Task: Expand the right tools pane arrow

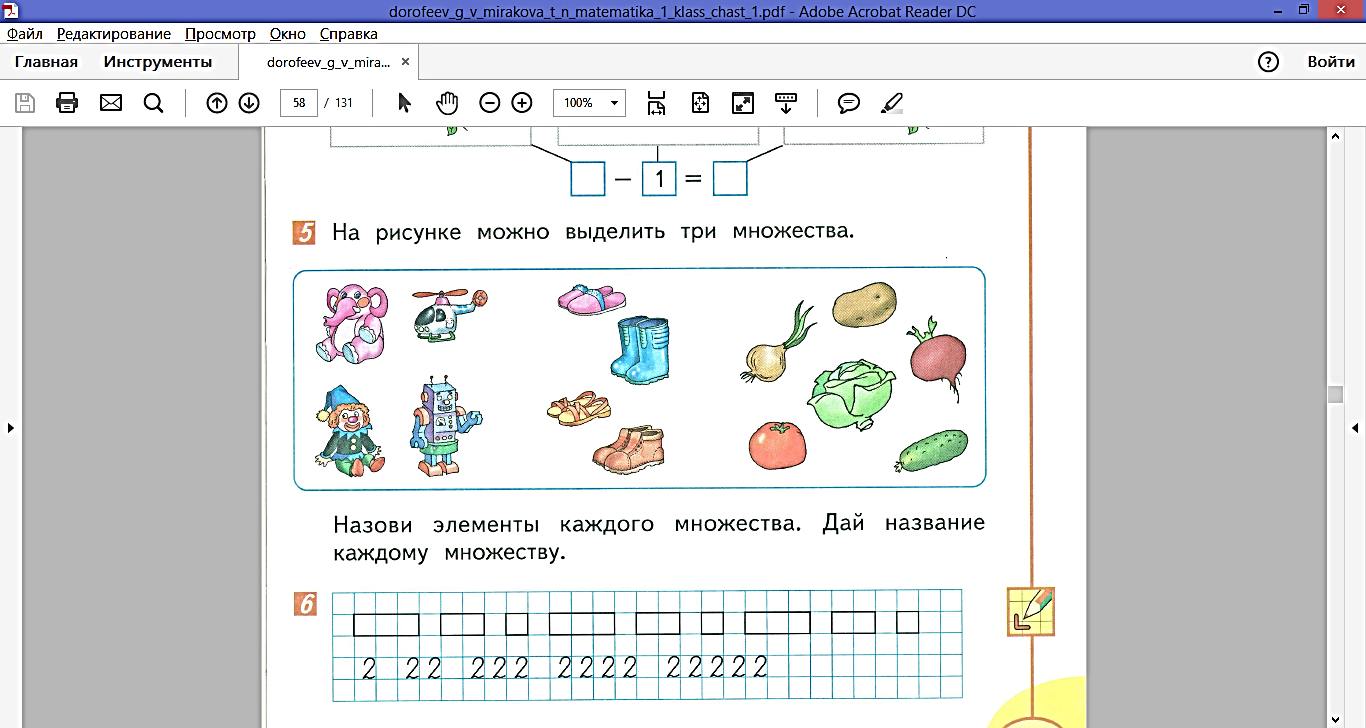Action: pyautogui.click(x=1355, y=428)
